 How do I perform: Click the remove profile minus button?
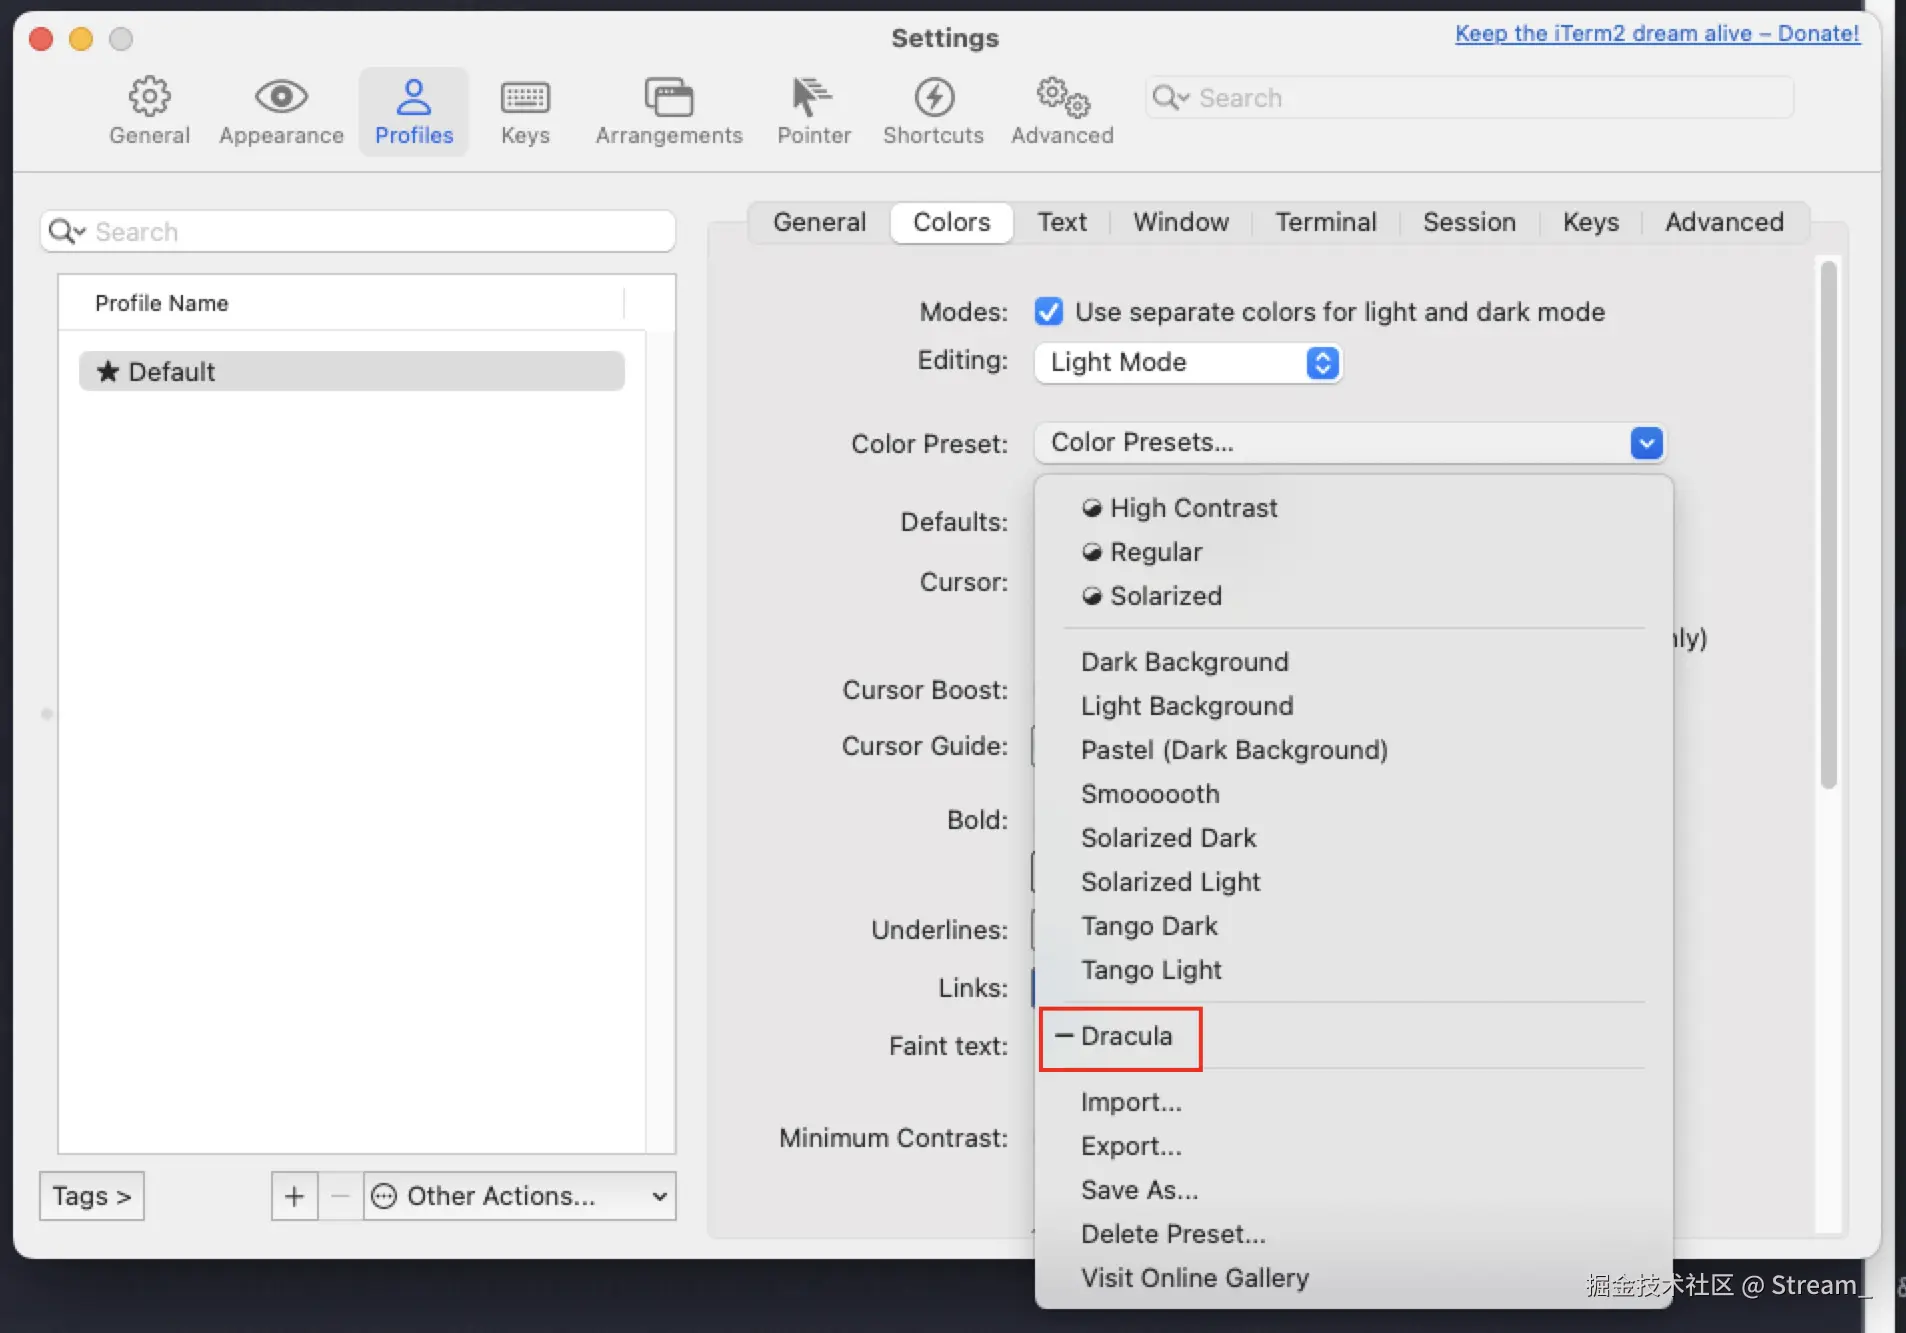coord(340,1196)
